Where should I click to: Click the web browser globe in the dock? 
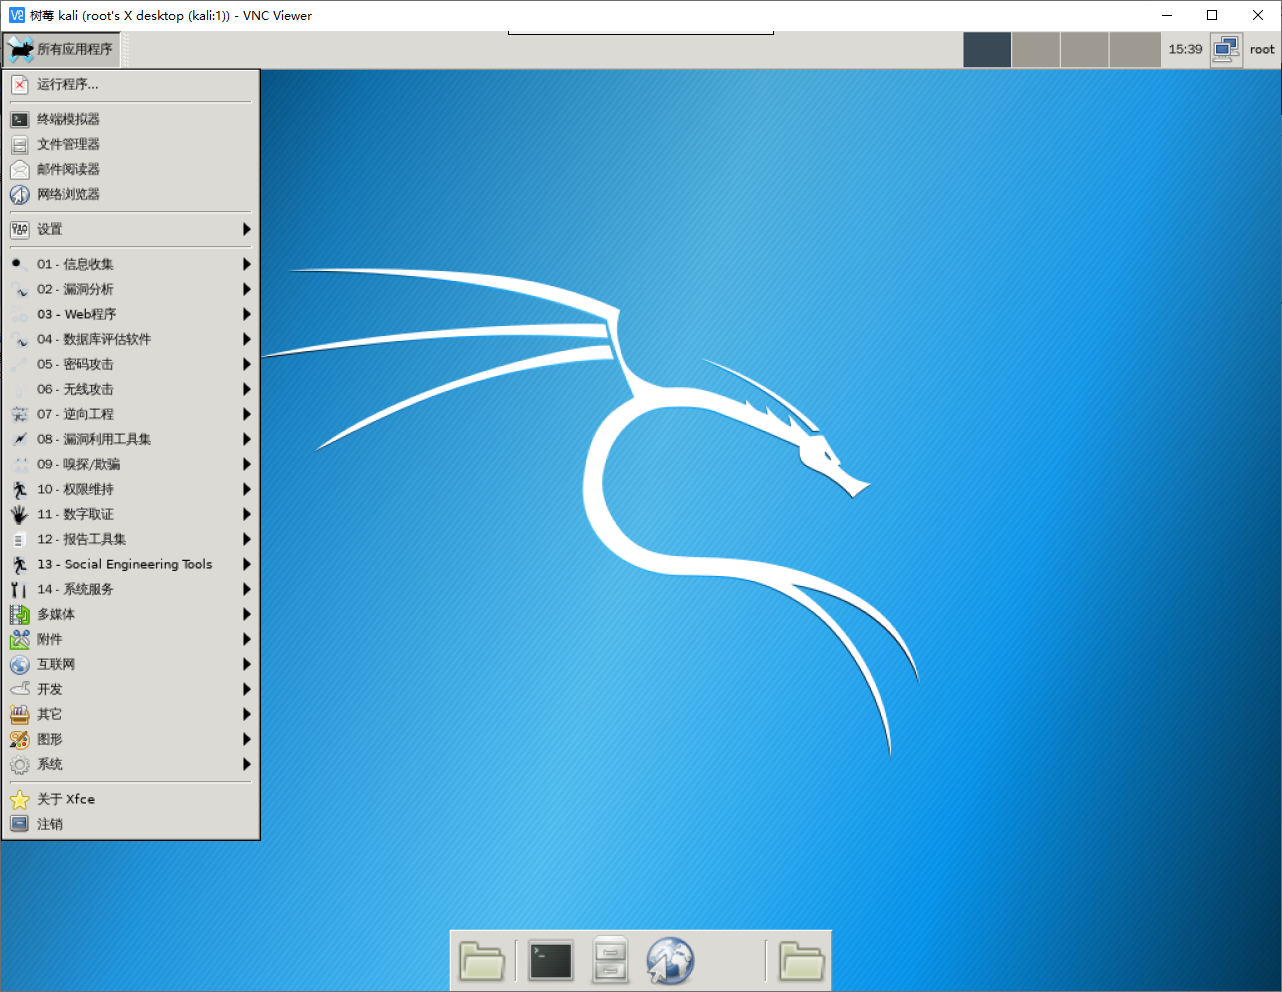click(x=670, y=961)
